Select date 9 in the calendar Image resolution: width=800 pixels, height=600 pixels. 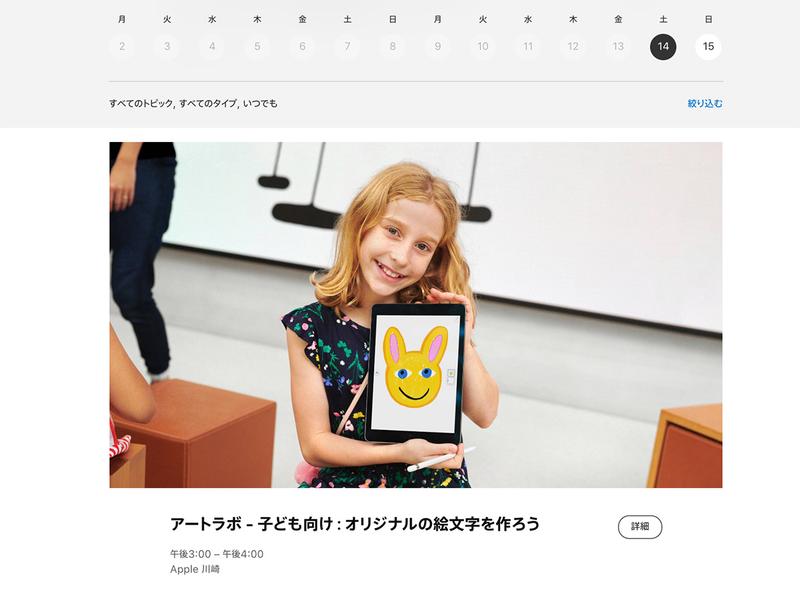438,46
